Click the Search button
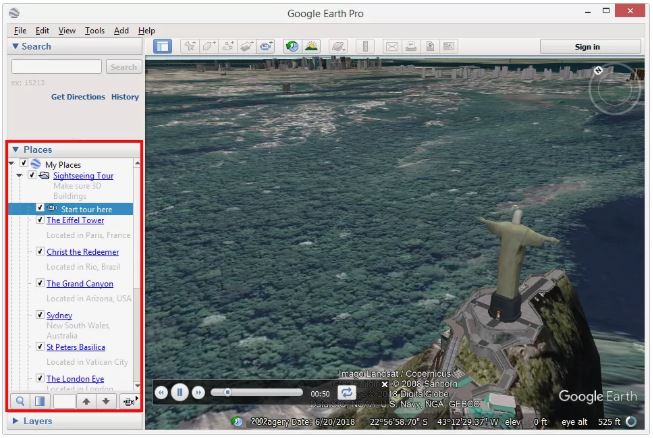The height and width of the screenshot is (438, 653). (124, 67)
